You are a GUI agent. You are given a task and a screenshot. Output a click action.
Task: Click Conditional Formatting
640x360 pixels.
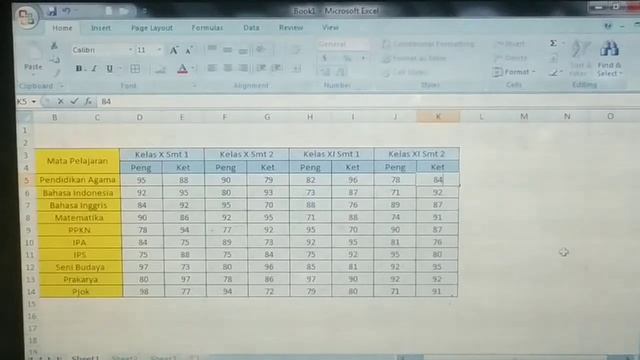click(x=428, y=44)
